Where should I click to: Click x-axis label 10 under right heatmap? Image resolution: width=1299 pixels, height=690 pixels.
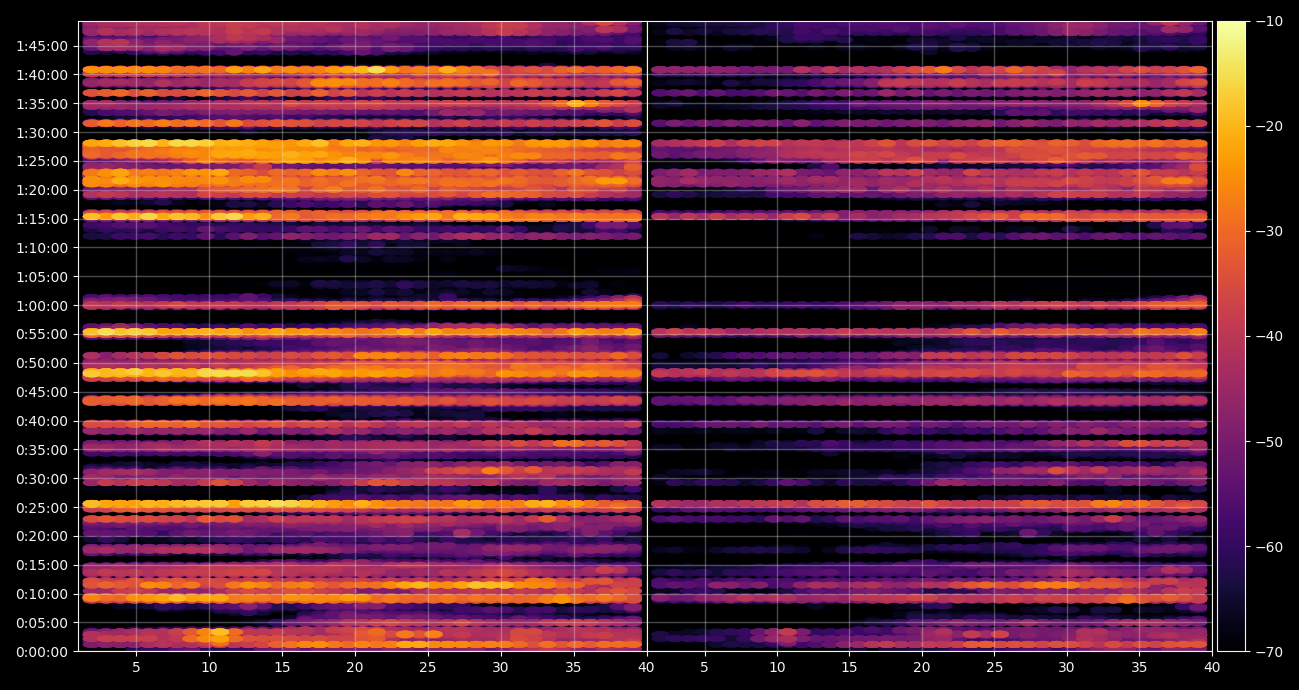click(776, 668)
